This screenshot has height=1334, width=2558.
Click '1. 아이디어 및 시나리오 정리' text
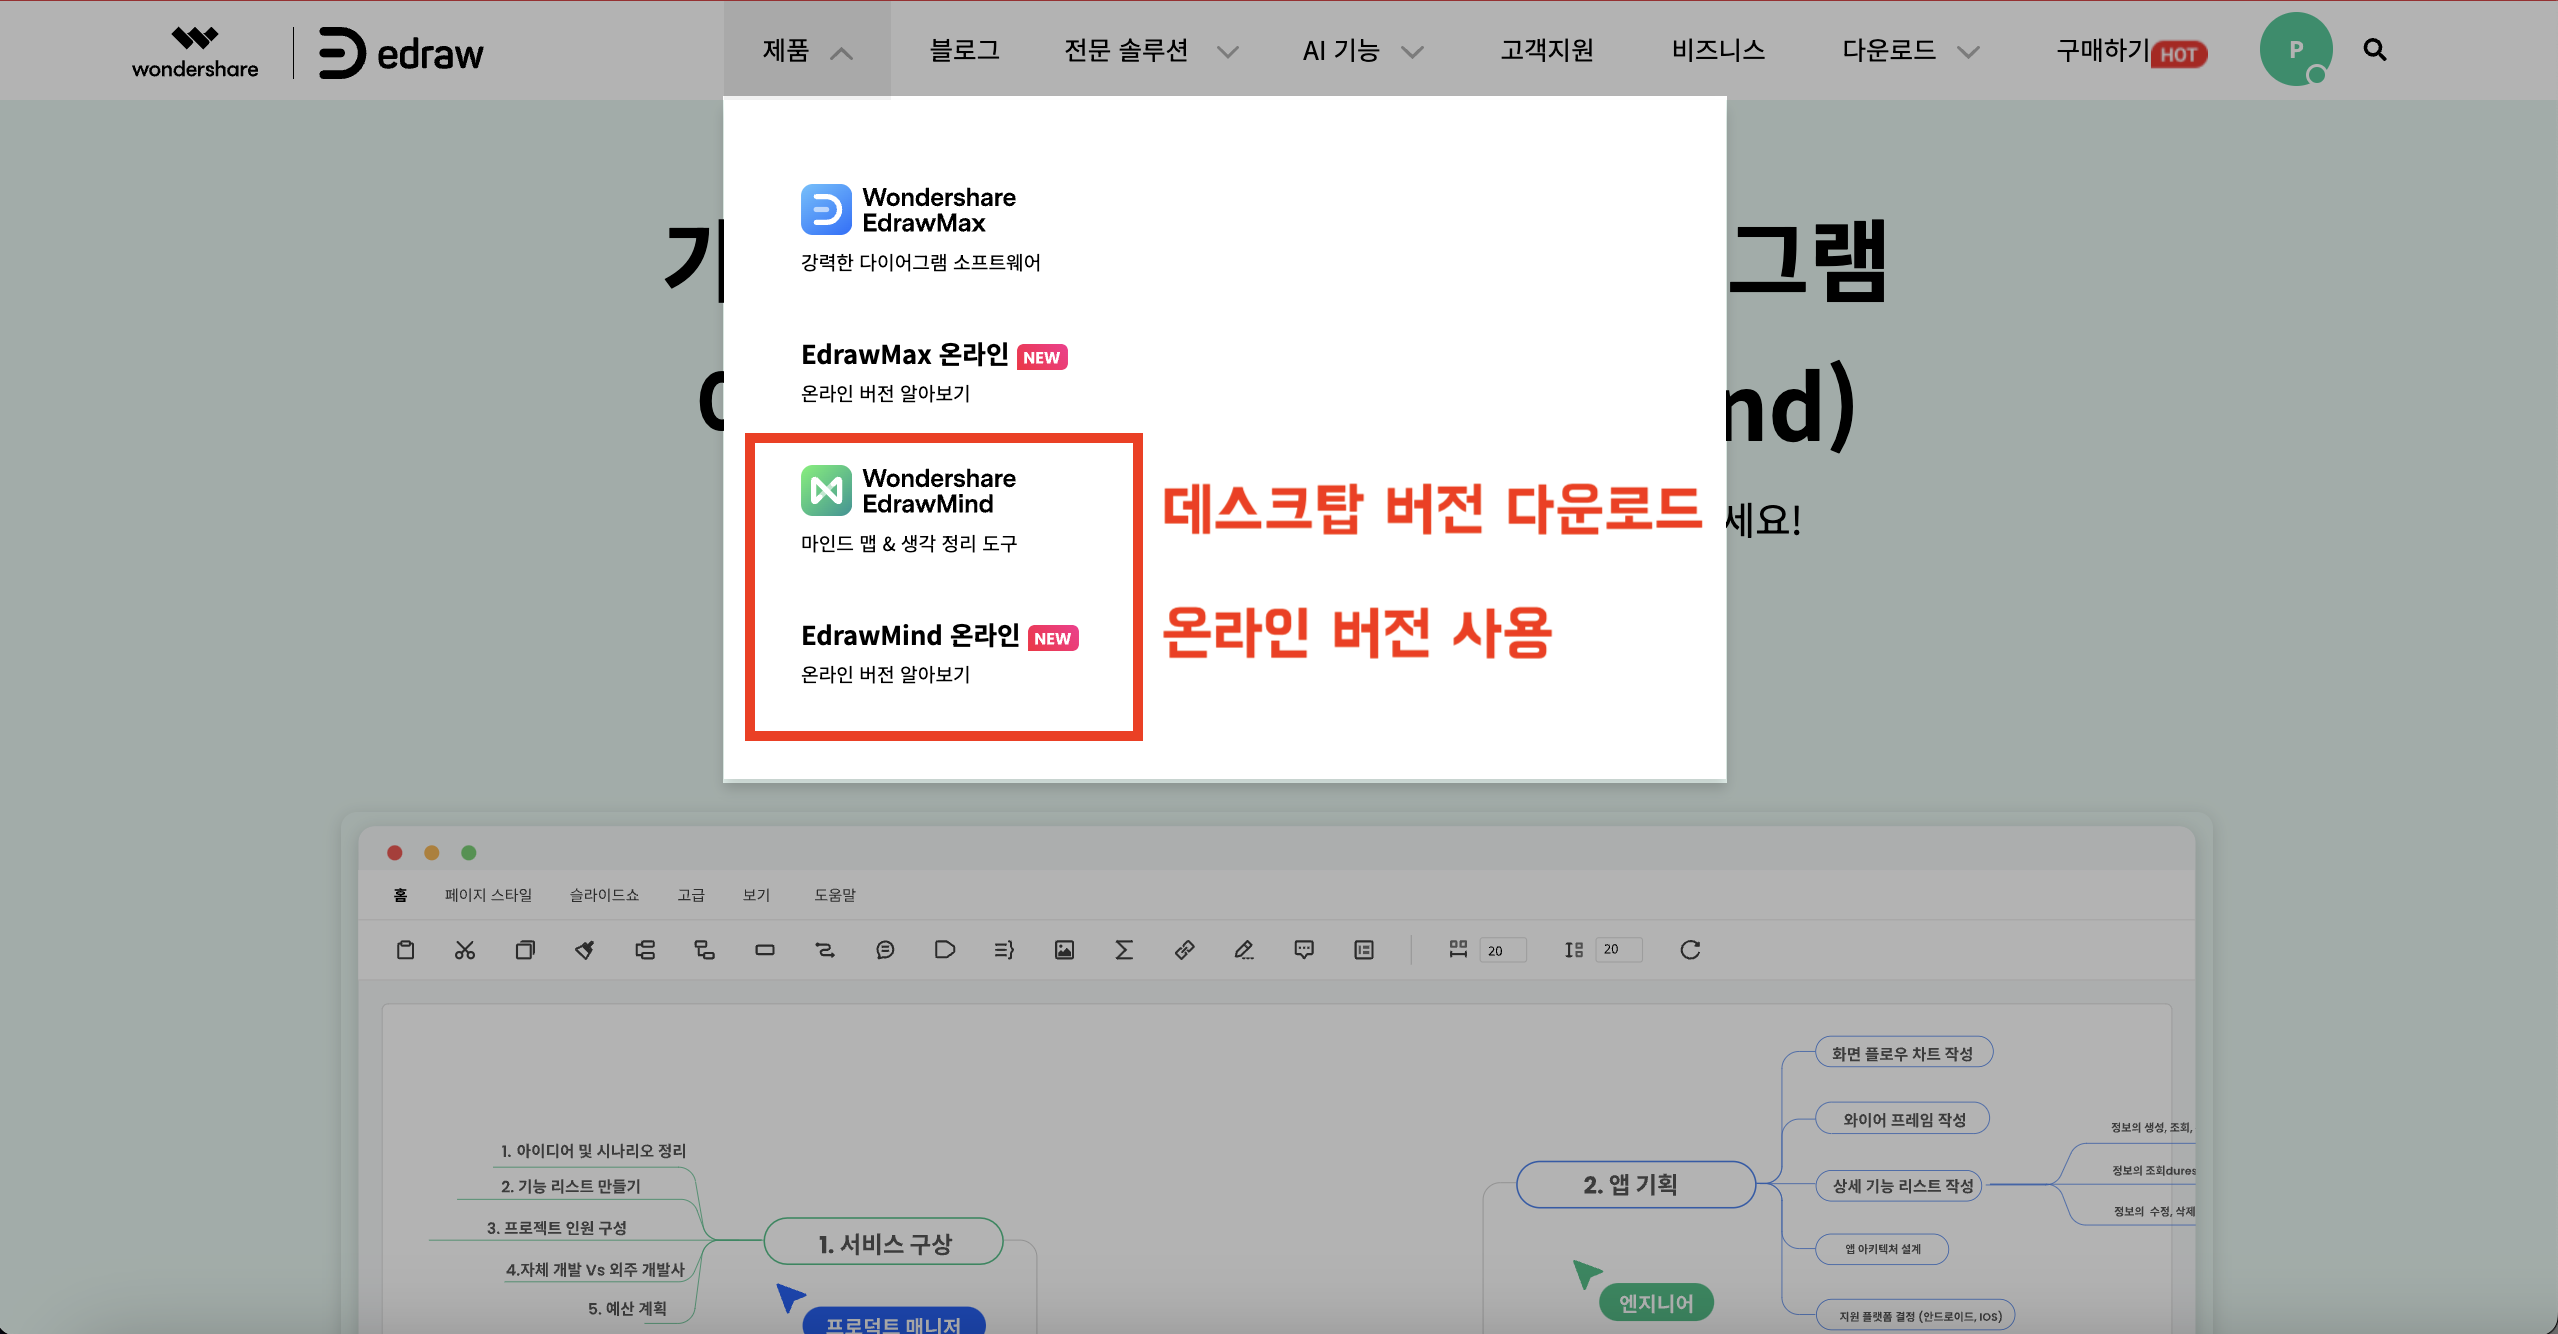(593, 1151)
